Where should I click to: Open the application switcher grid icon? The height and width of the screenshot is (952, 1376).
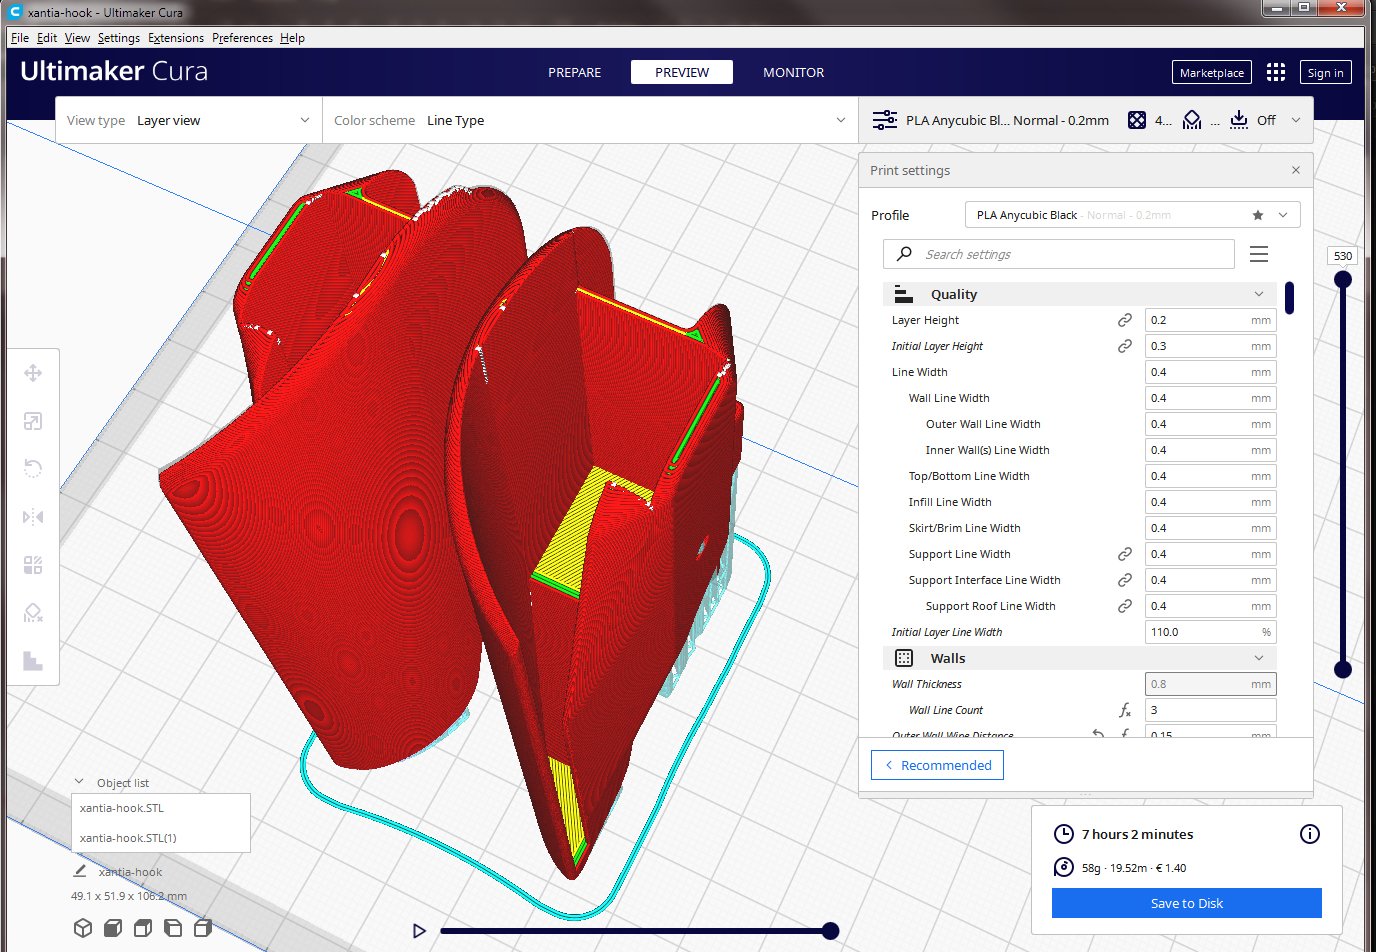(1276, 72)
